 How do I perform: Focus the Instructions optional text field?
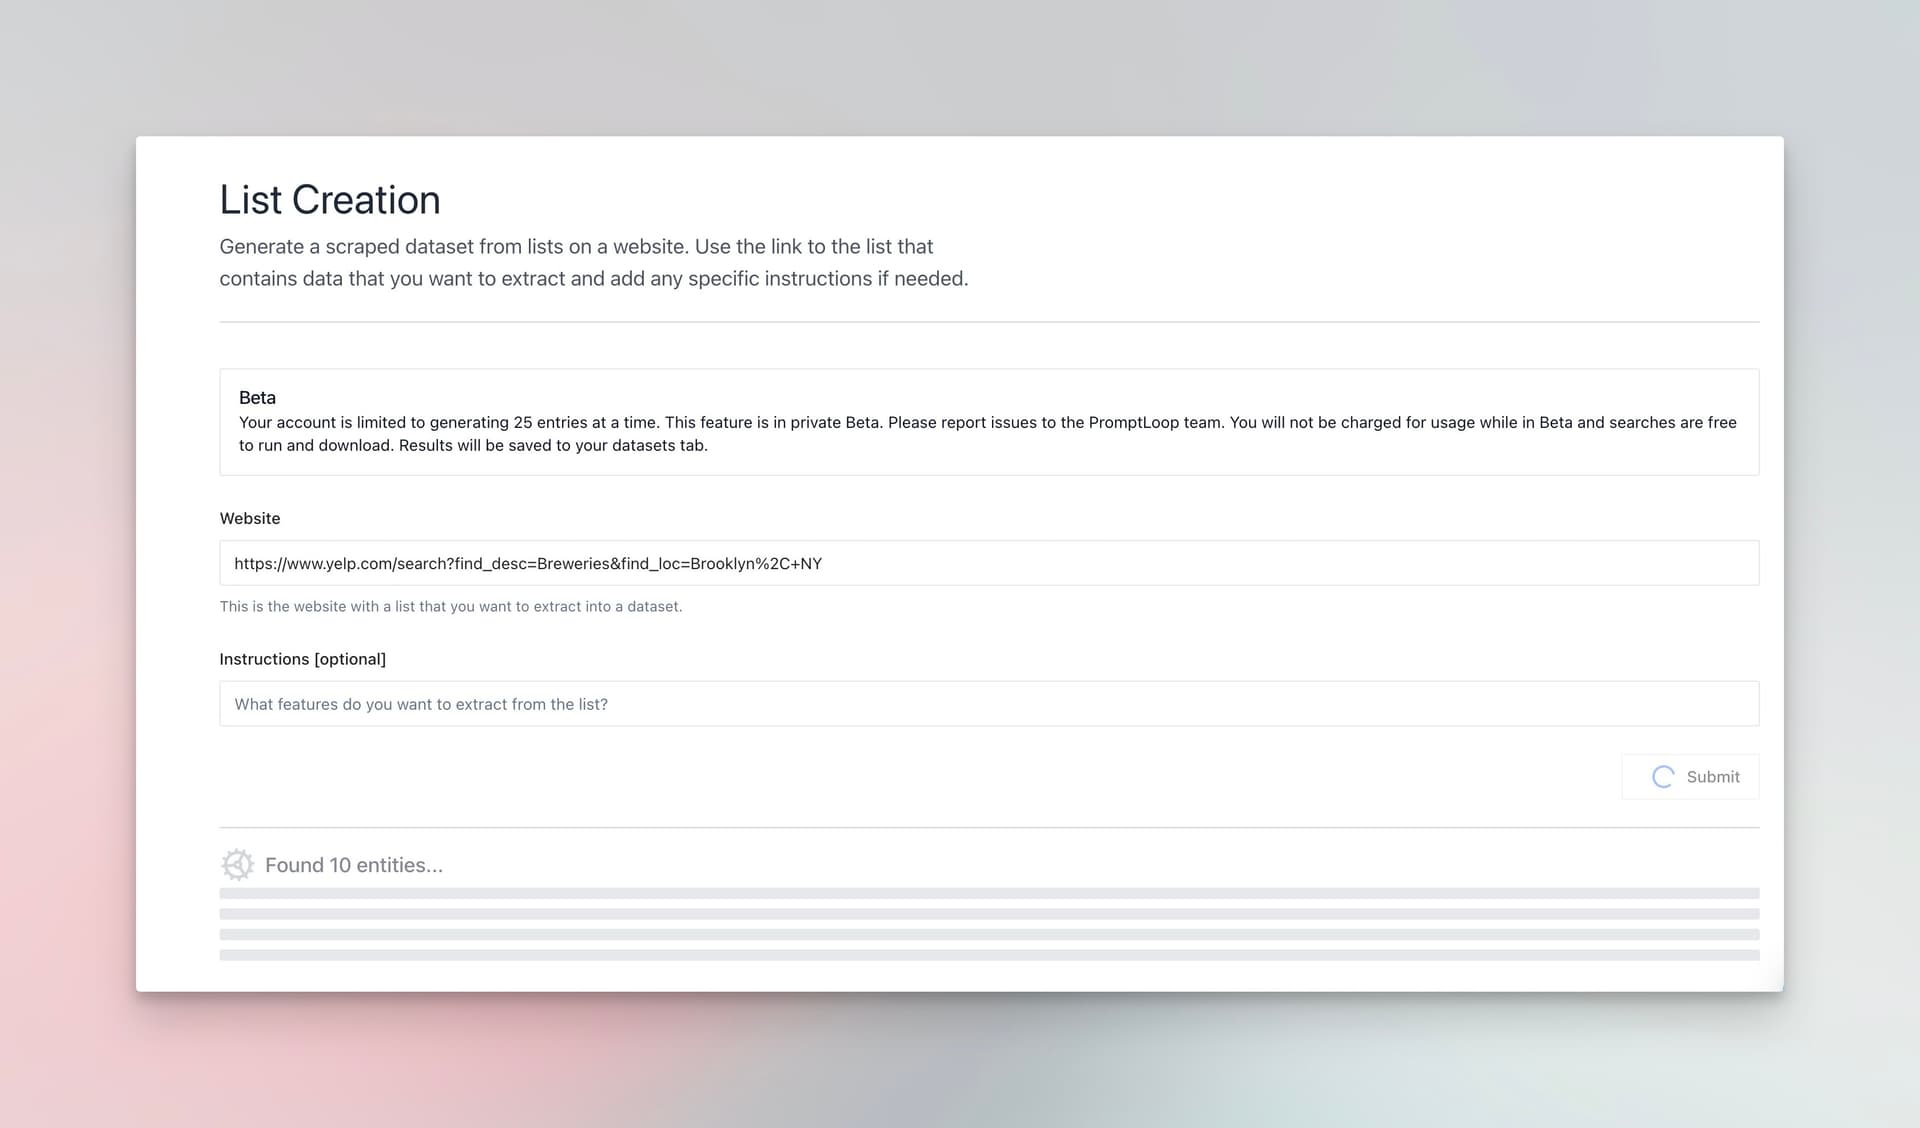(x=988, y=704)
